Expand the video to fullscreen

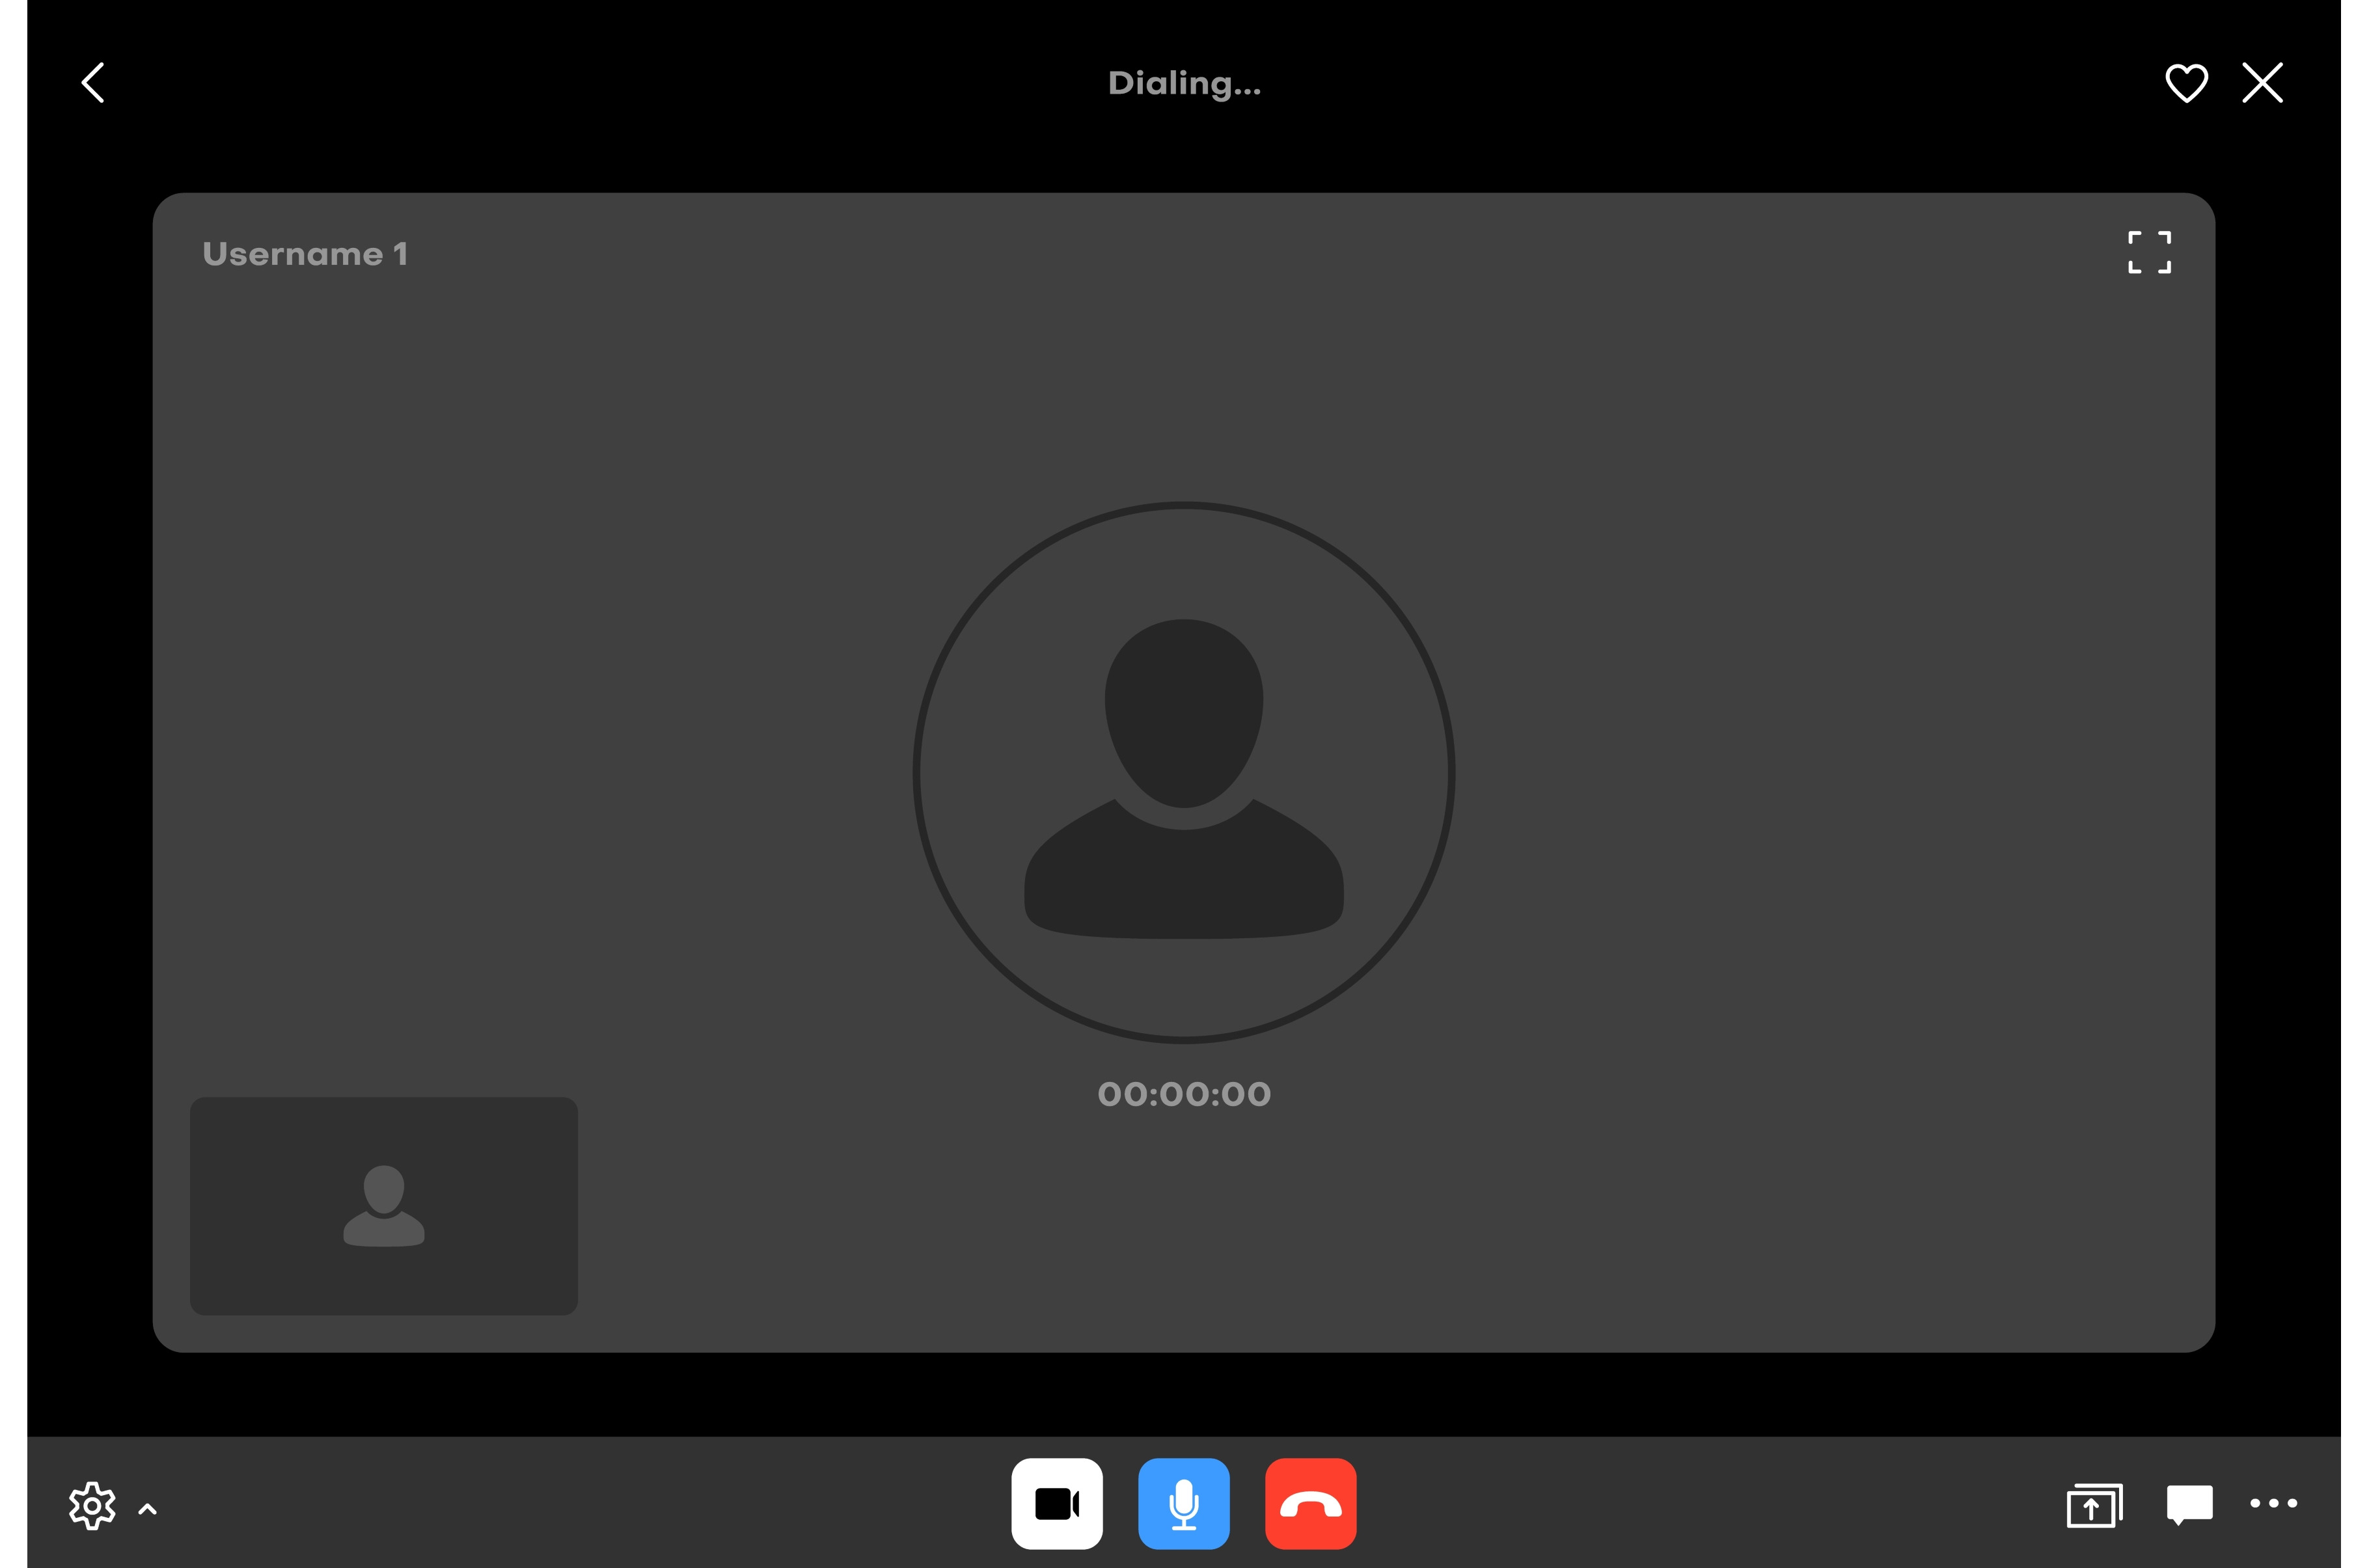coord(2149,252)
